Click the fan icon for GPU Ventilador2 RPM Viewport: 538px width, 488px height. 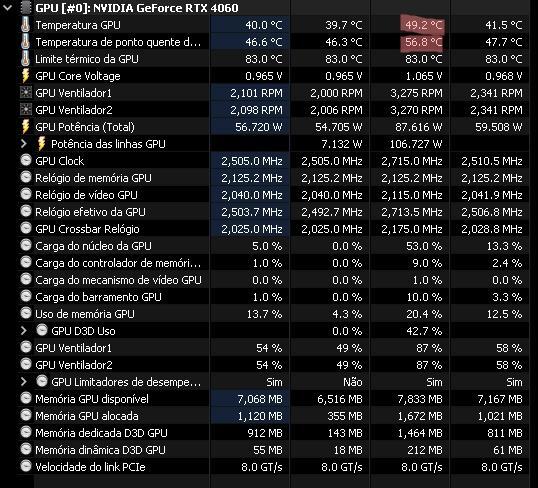click(x=25, y=110)
